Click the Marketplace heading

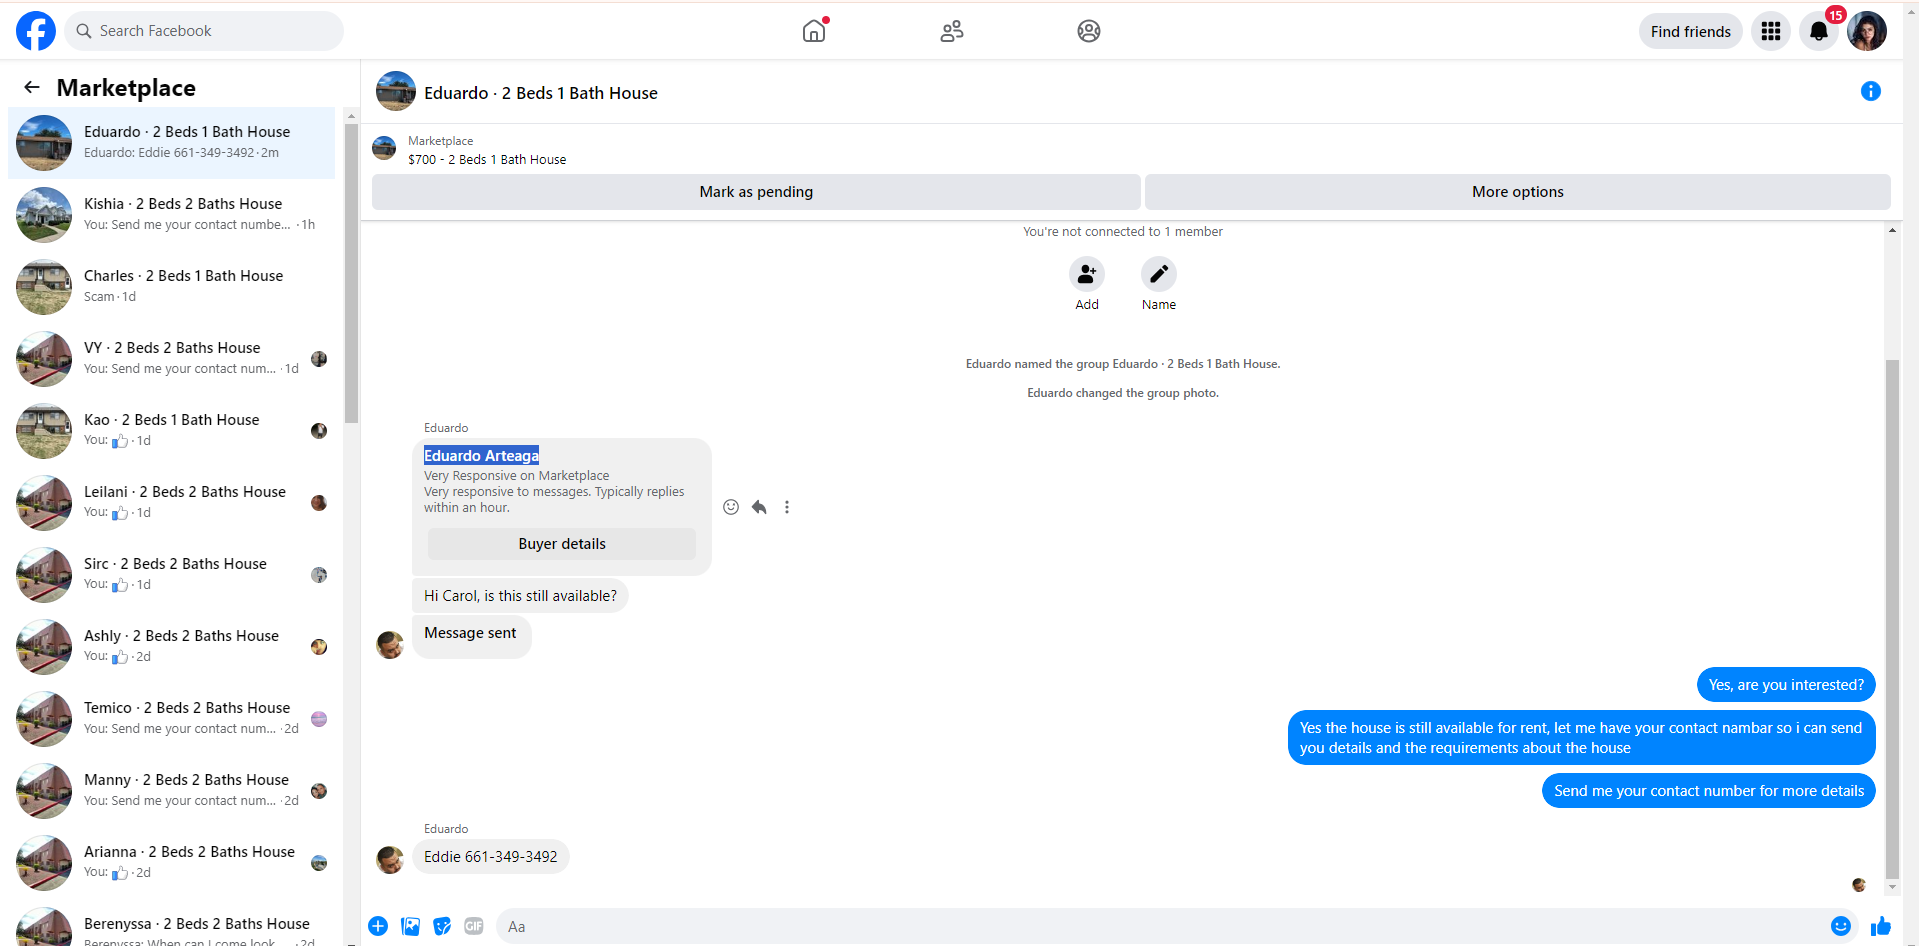126,88
